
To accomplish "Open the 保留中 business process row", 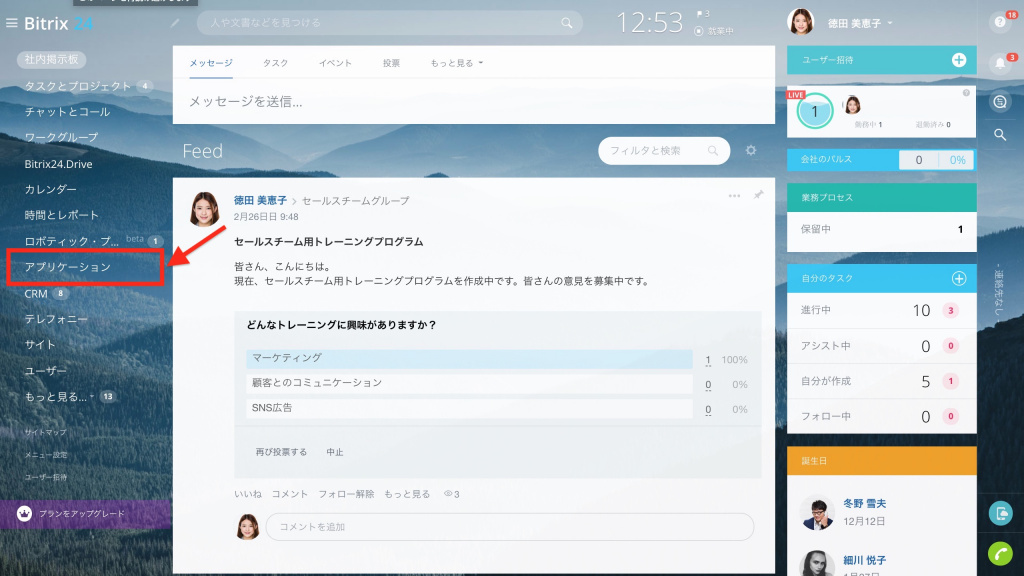I will point(882,229).
